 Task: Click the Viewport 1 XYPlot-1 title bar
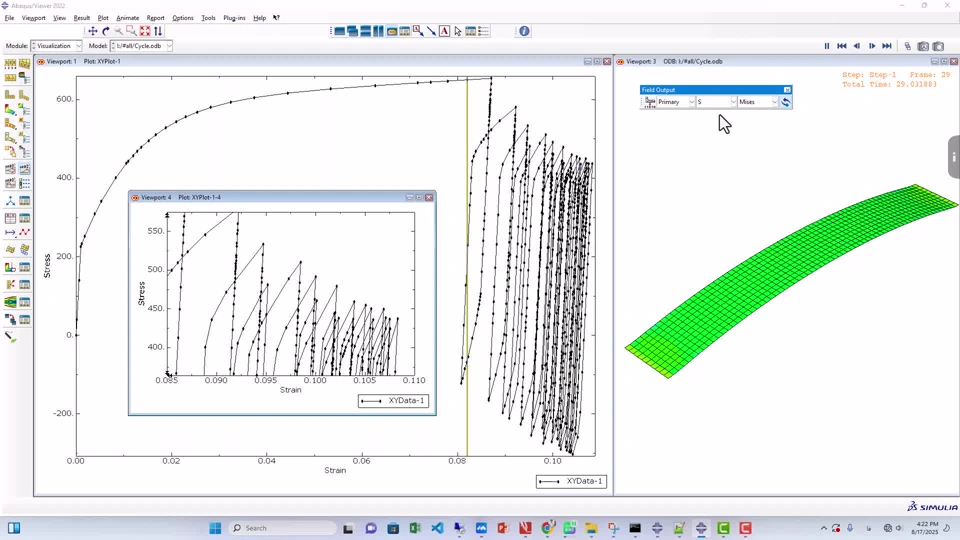click(x=323, y=61)
